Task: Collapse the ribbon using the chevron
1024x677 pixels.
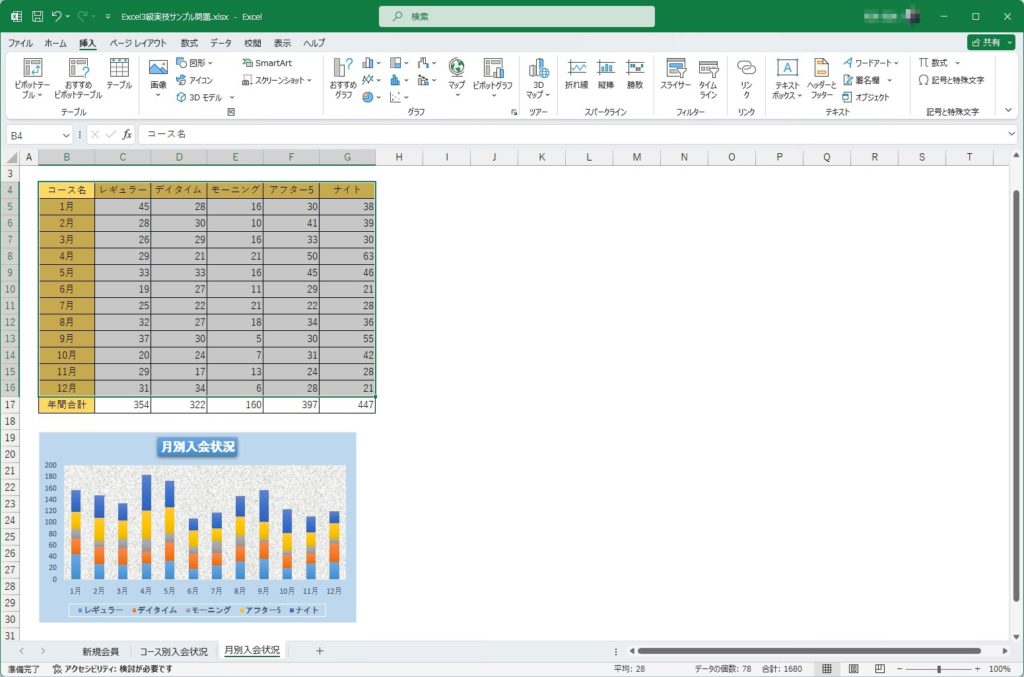Action: point(1009,112)
